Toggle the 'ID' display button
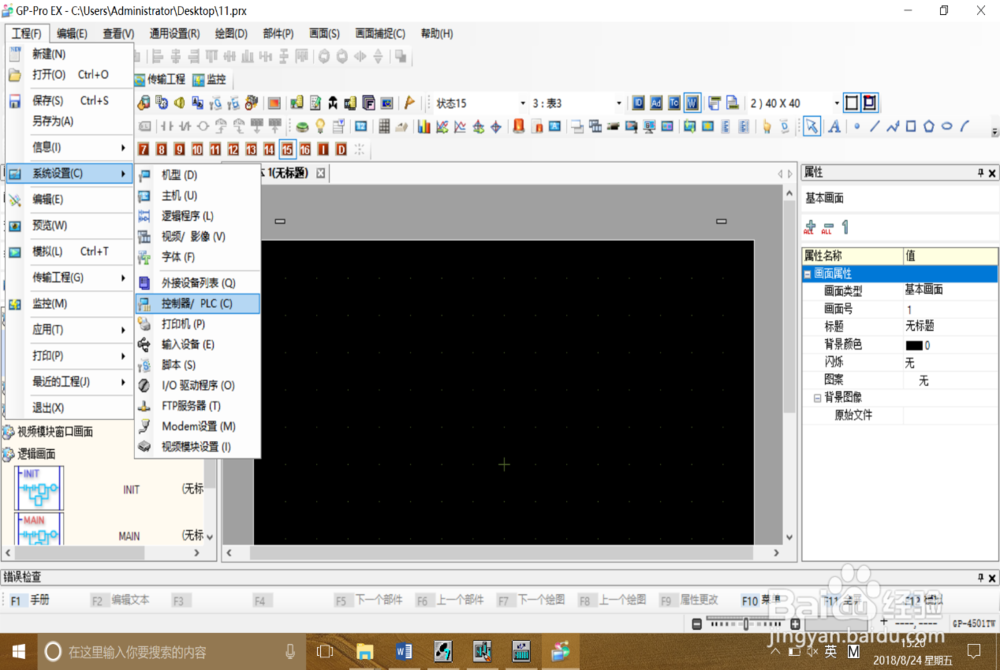 [638, 103]
